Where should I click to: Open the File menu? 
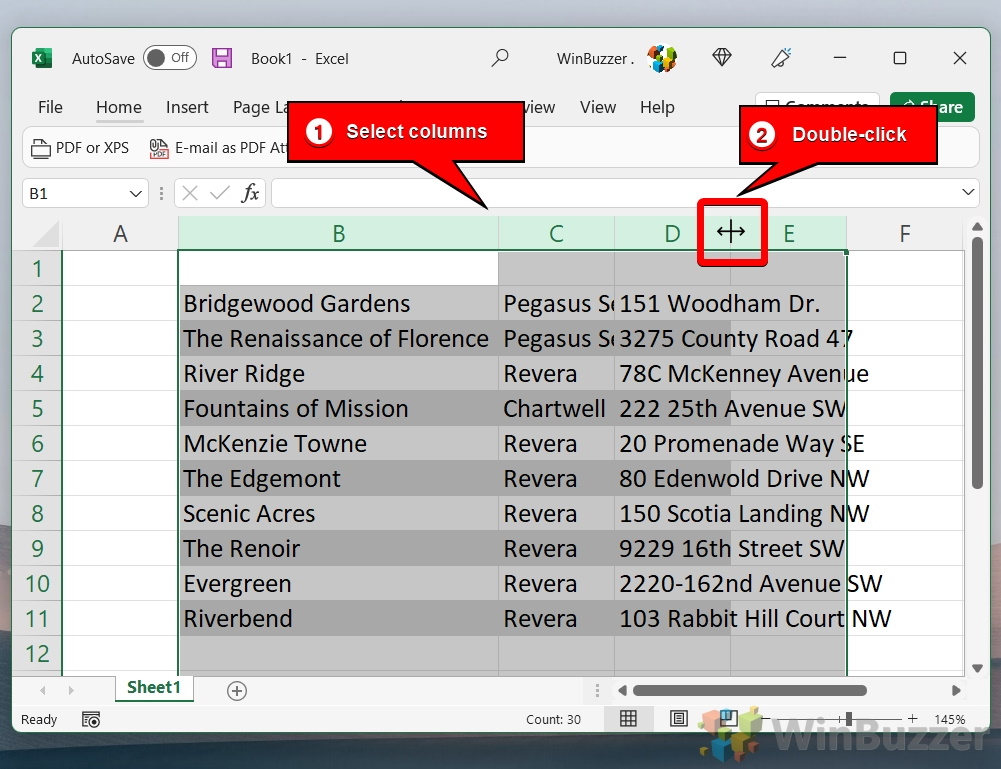pos(50,107)
